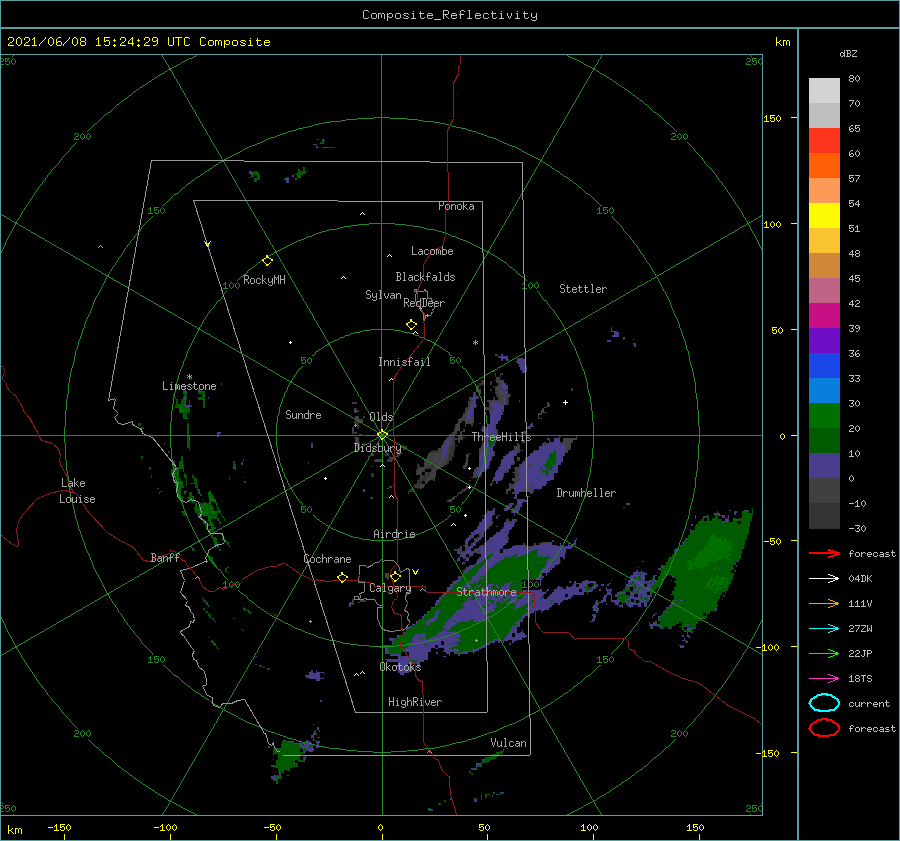This screenshot has height=841, width=900.
Task: Click the red 65-60 dBZ color swatch
Action: [x=824, y=141]
